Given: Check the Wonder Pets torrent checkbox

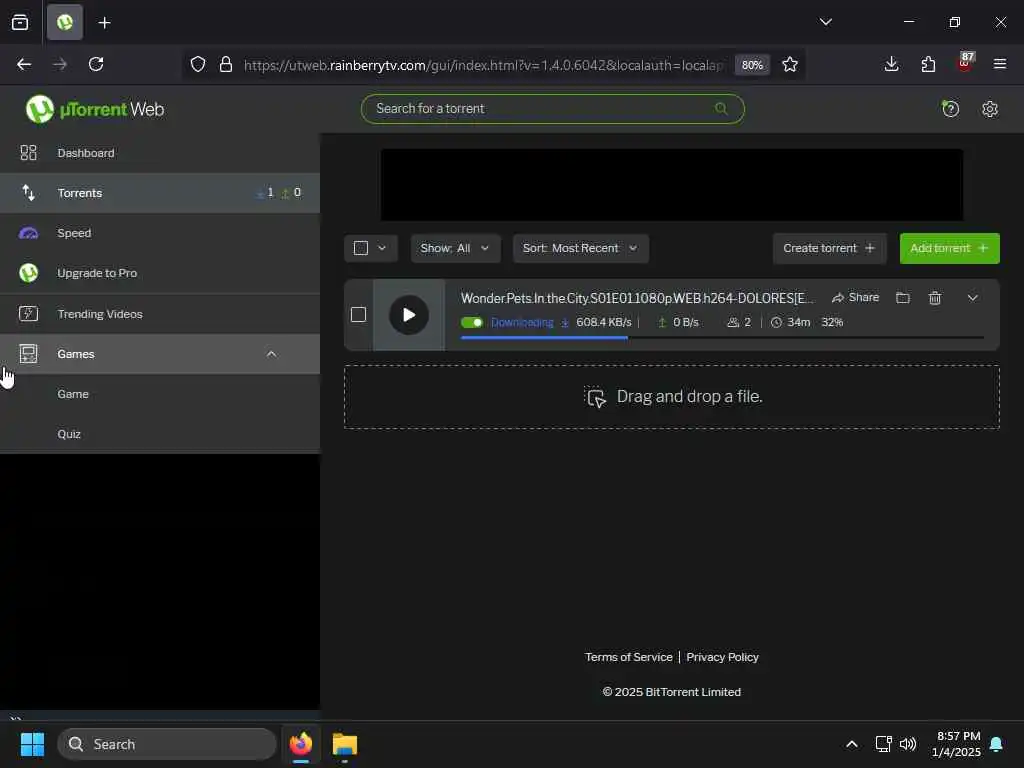Looking at the screenshot, I should 359,315.
